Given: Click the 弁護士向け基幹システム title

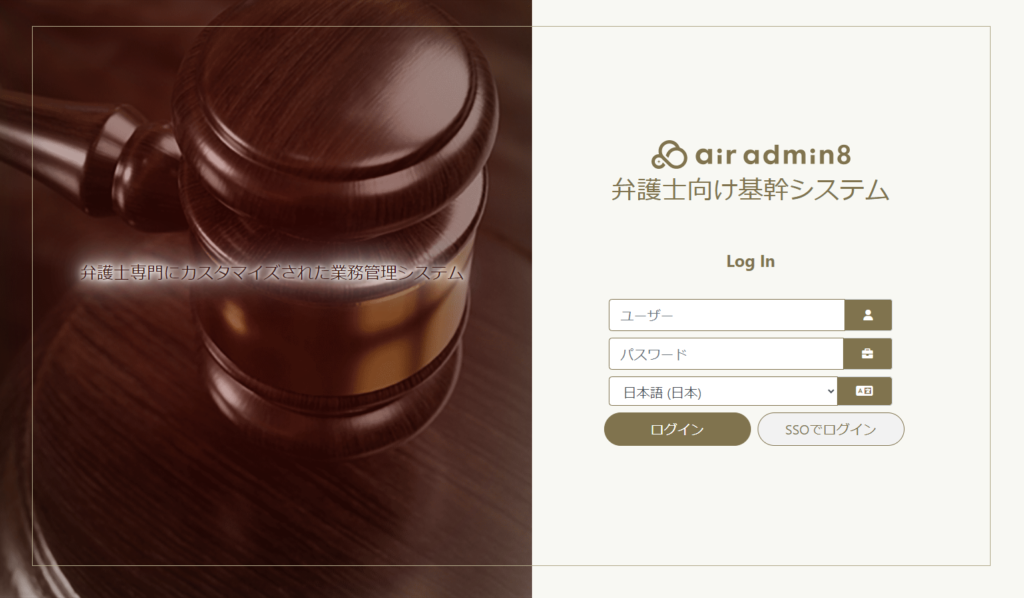Looking at the screenshot, I should (750, 190).
